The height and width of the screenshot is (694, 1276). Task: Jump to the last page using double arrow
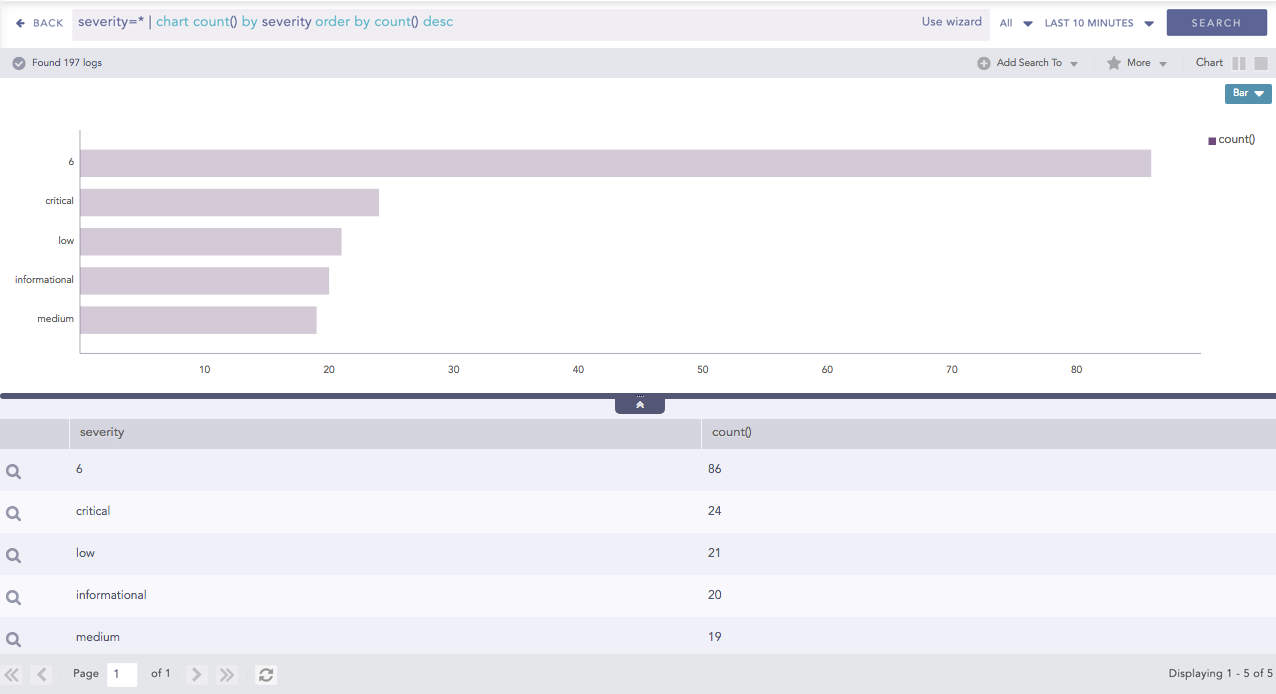click(x=227, y=675)
